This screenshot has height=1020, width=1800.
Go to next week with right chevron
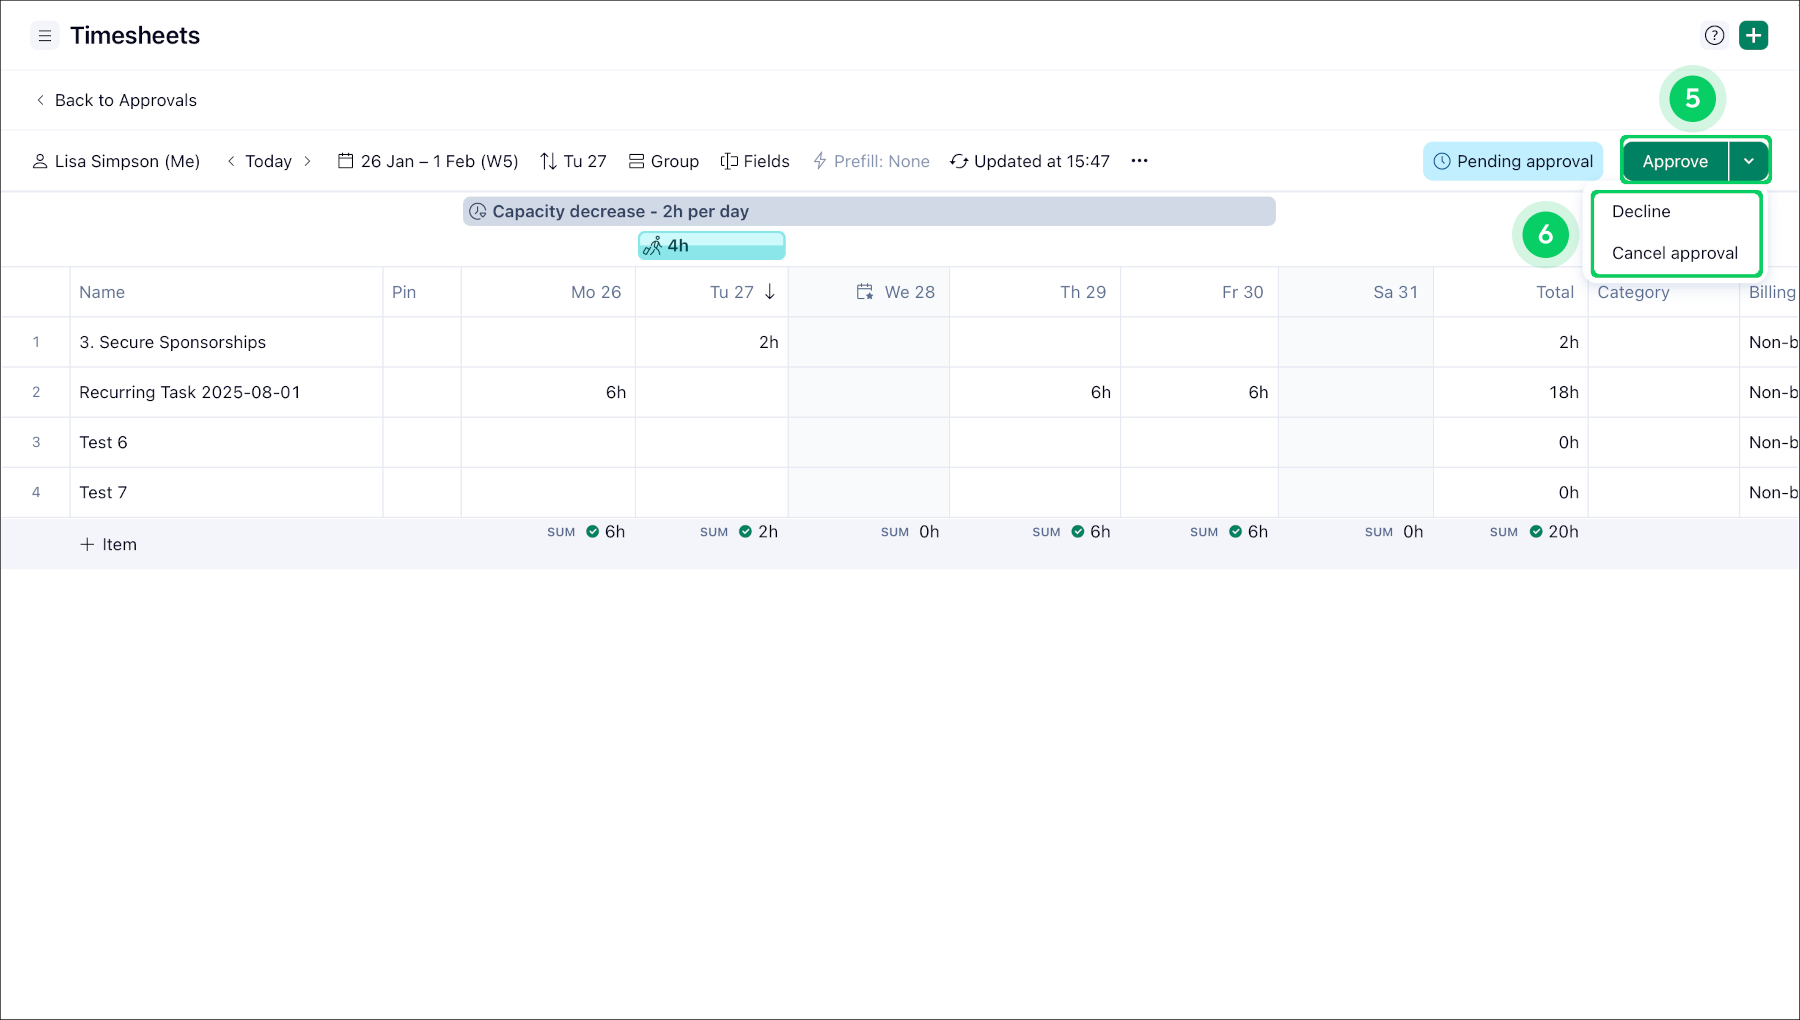tap(307, 161)
